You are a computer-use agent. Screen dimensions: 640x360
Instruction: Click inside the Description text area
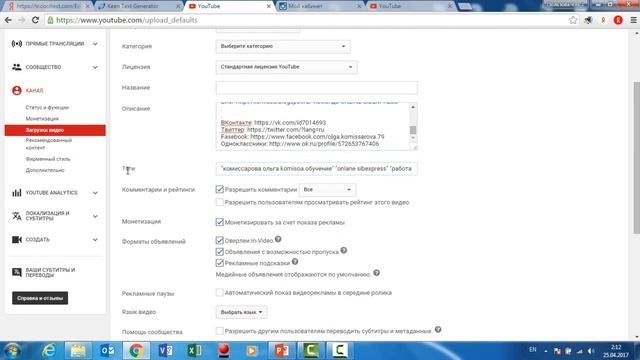[x=312, y=126]
